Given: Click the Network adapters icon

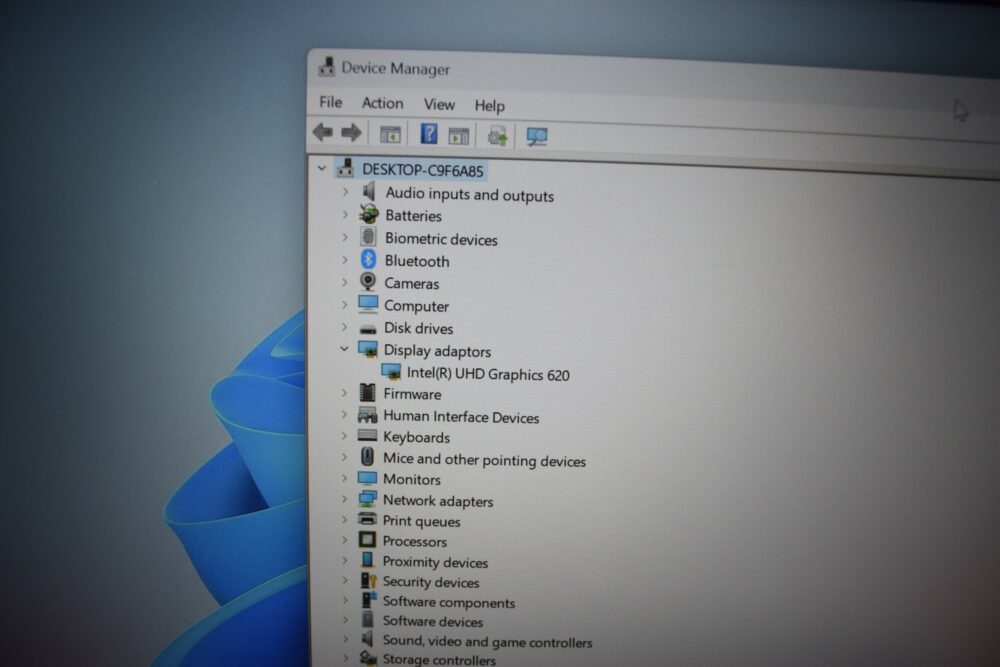Looking at the screenshot, I should pyautogui.click(x=367, y=499).
